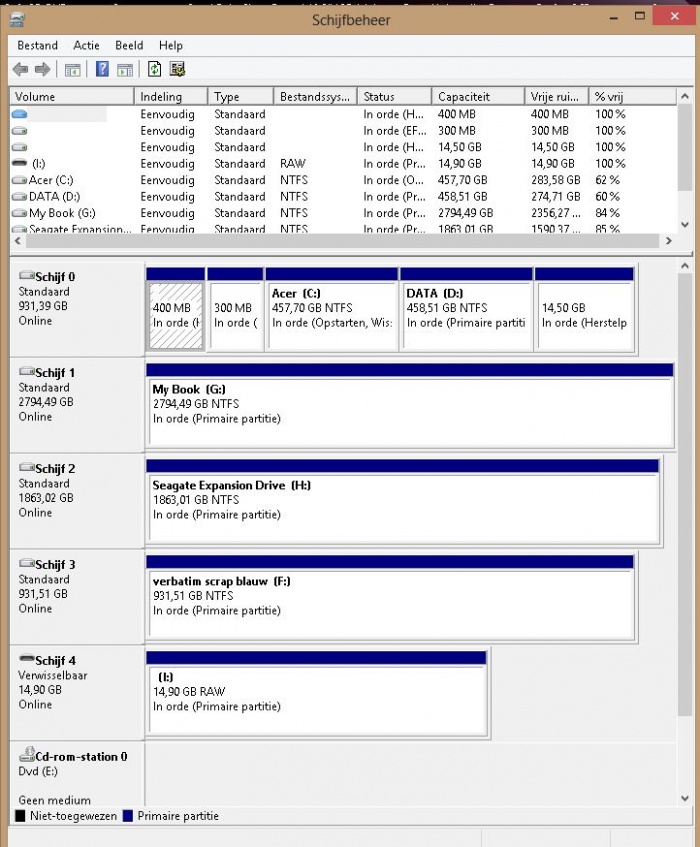Click the disk map scroll-down arrow
This screenshot has height=847, width=700.
tap(685, 798)
